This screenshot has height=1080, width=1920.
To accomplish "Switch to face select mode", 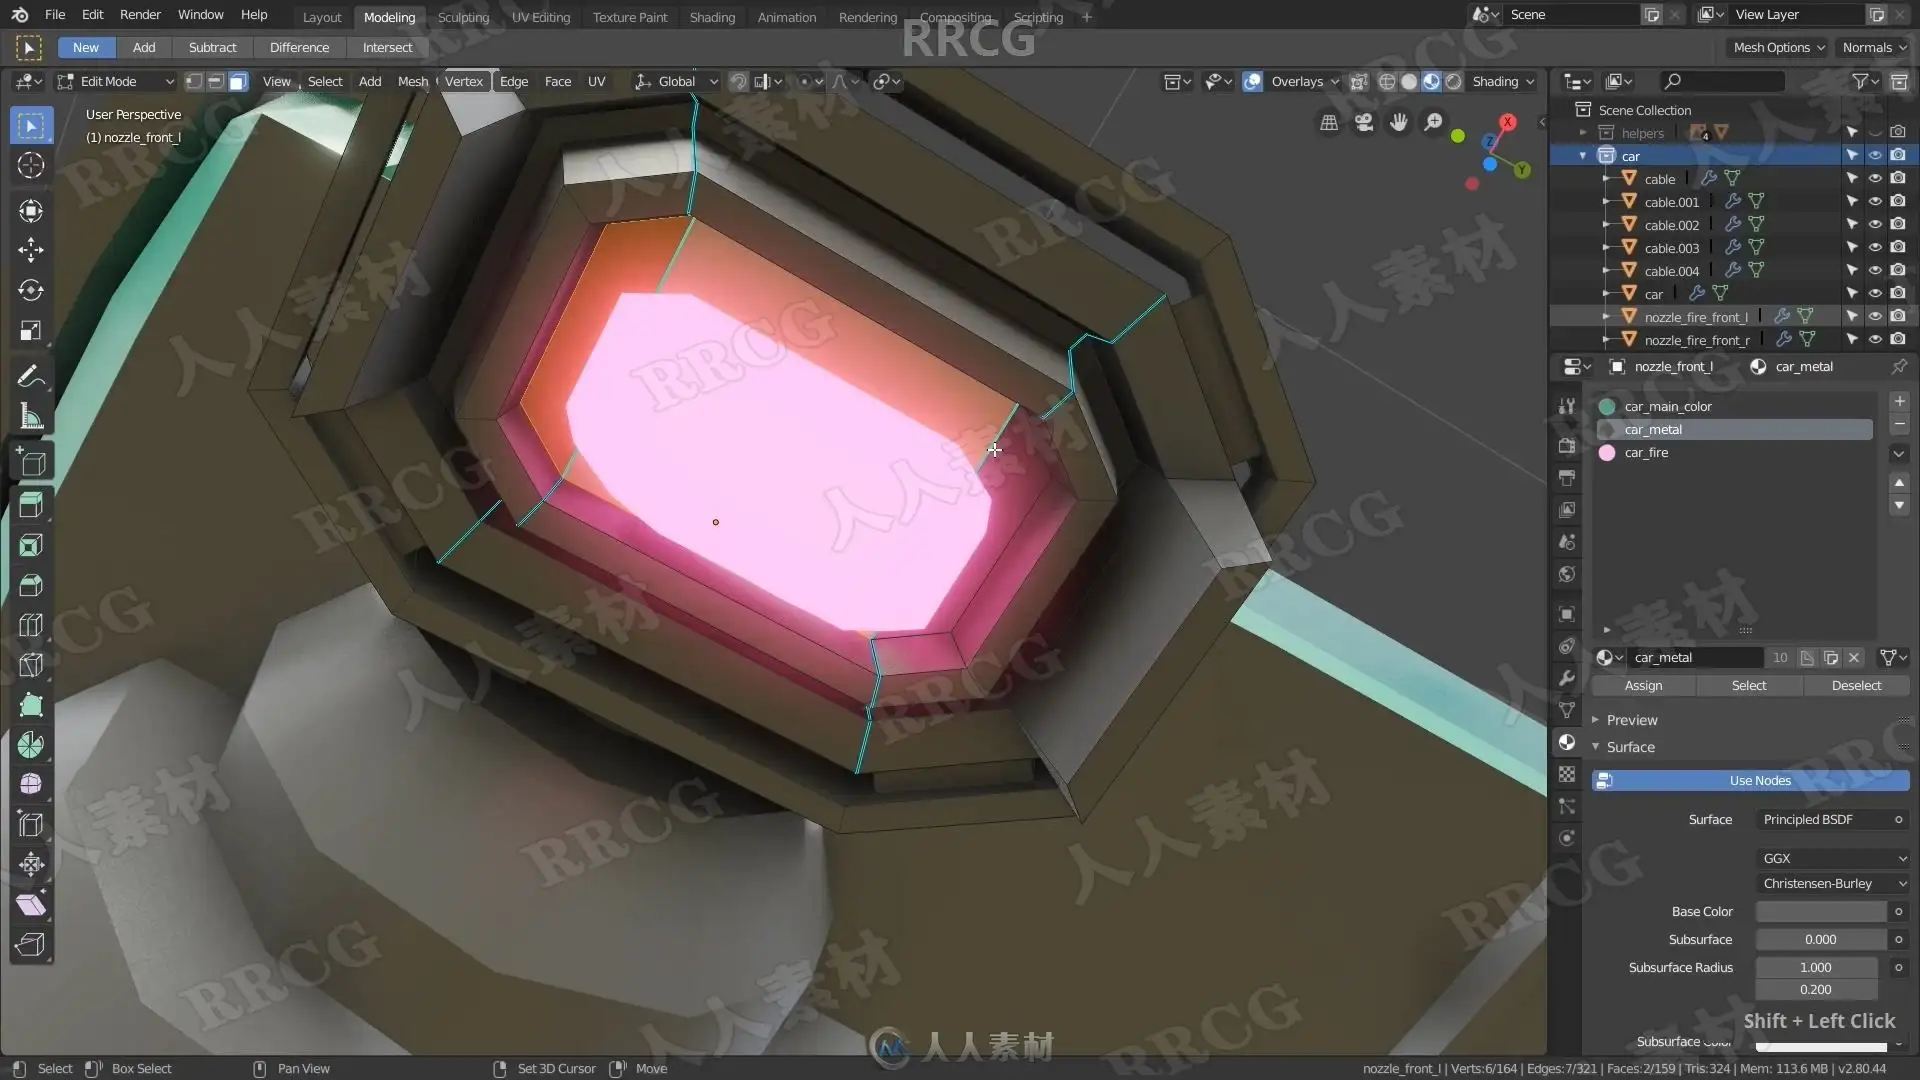I will pos(238,82).
